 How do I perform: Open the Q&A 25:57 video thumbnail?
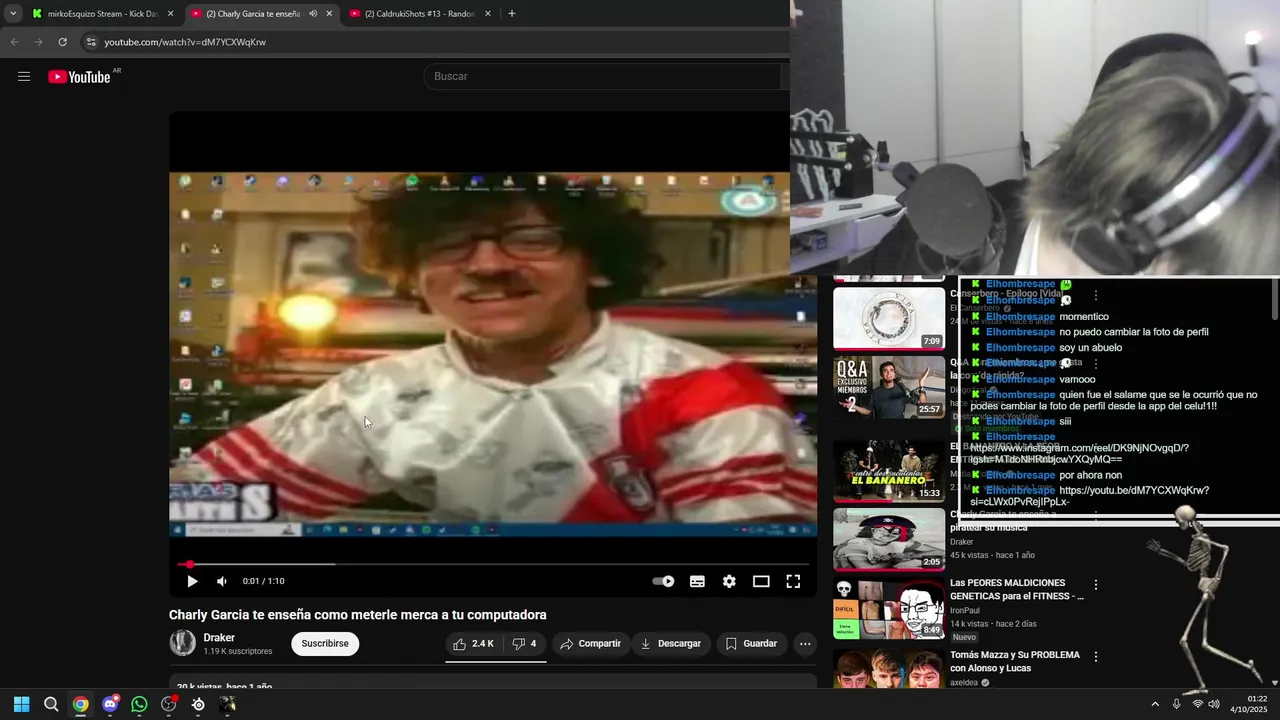(x=889, y=387)
